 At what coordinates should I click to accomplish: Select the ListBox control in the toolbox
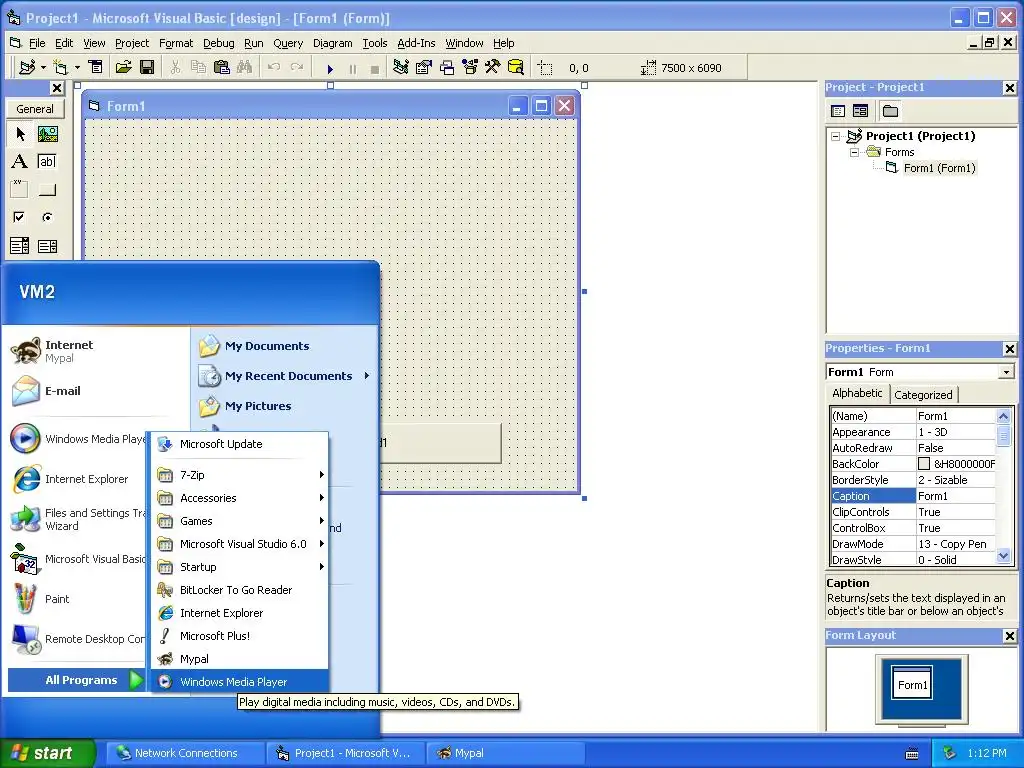pyautogui.click(x=47, y=246)
